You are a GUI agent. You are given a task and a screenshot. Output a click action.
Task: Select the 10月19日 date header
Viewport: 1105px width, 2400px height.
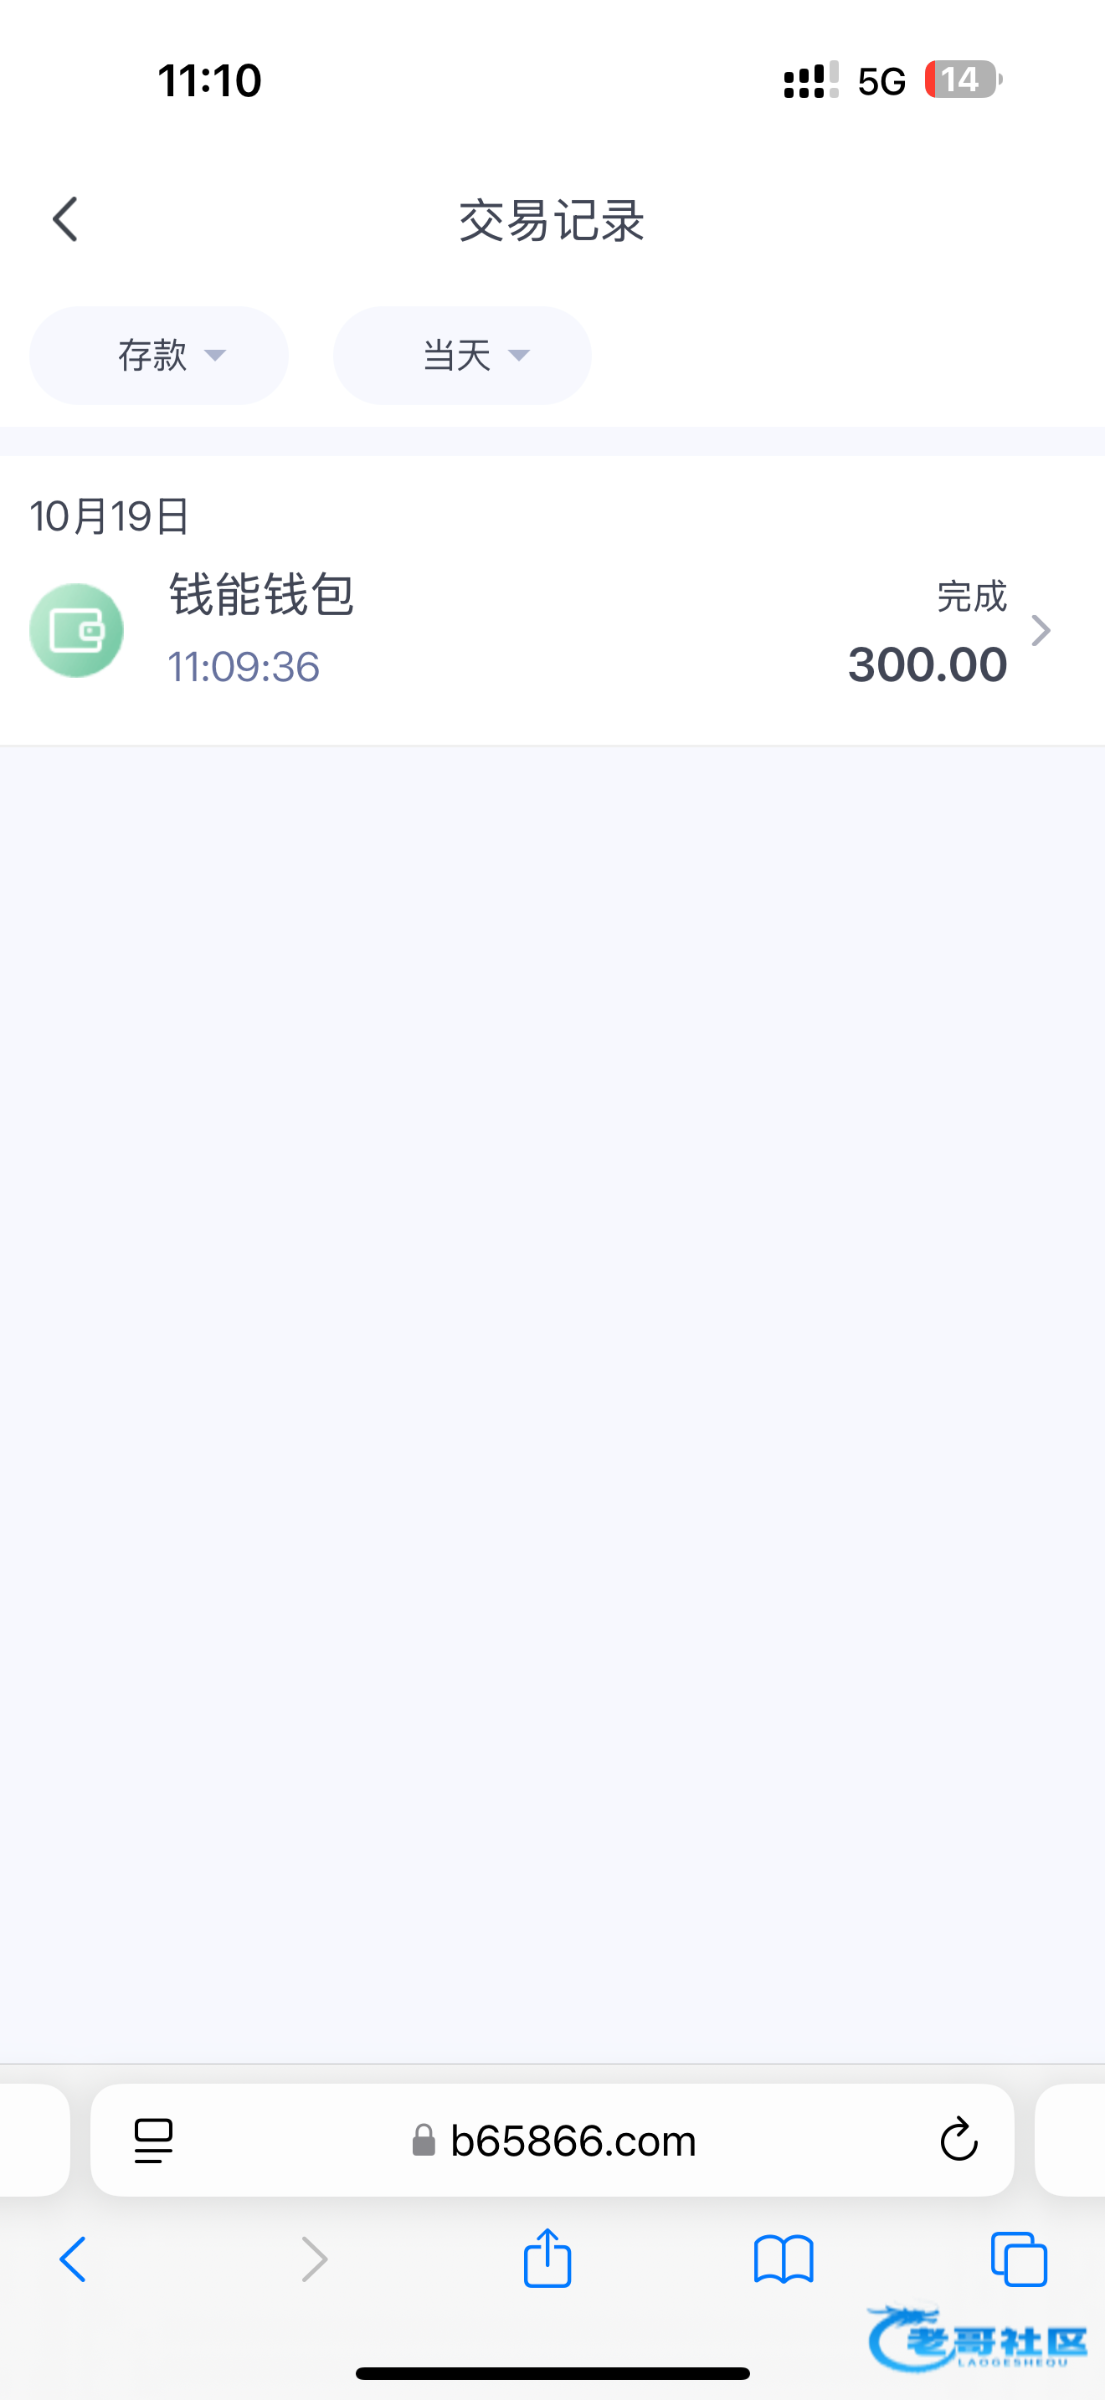110,516
